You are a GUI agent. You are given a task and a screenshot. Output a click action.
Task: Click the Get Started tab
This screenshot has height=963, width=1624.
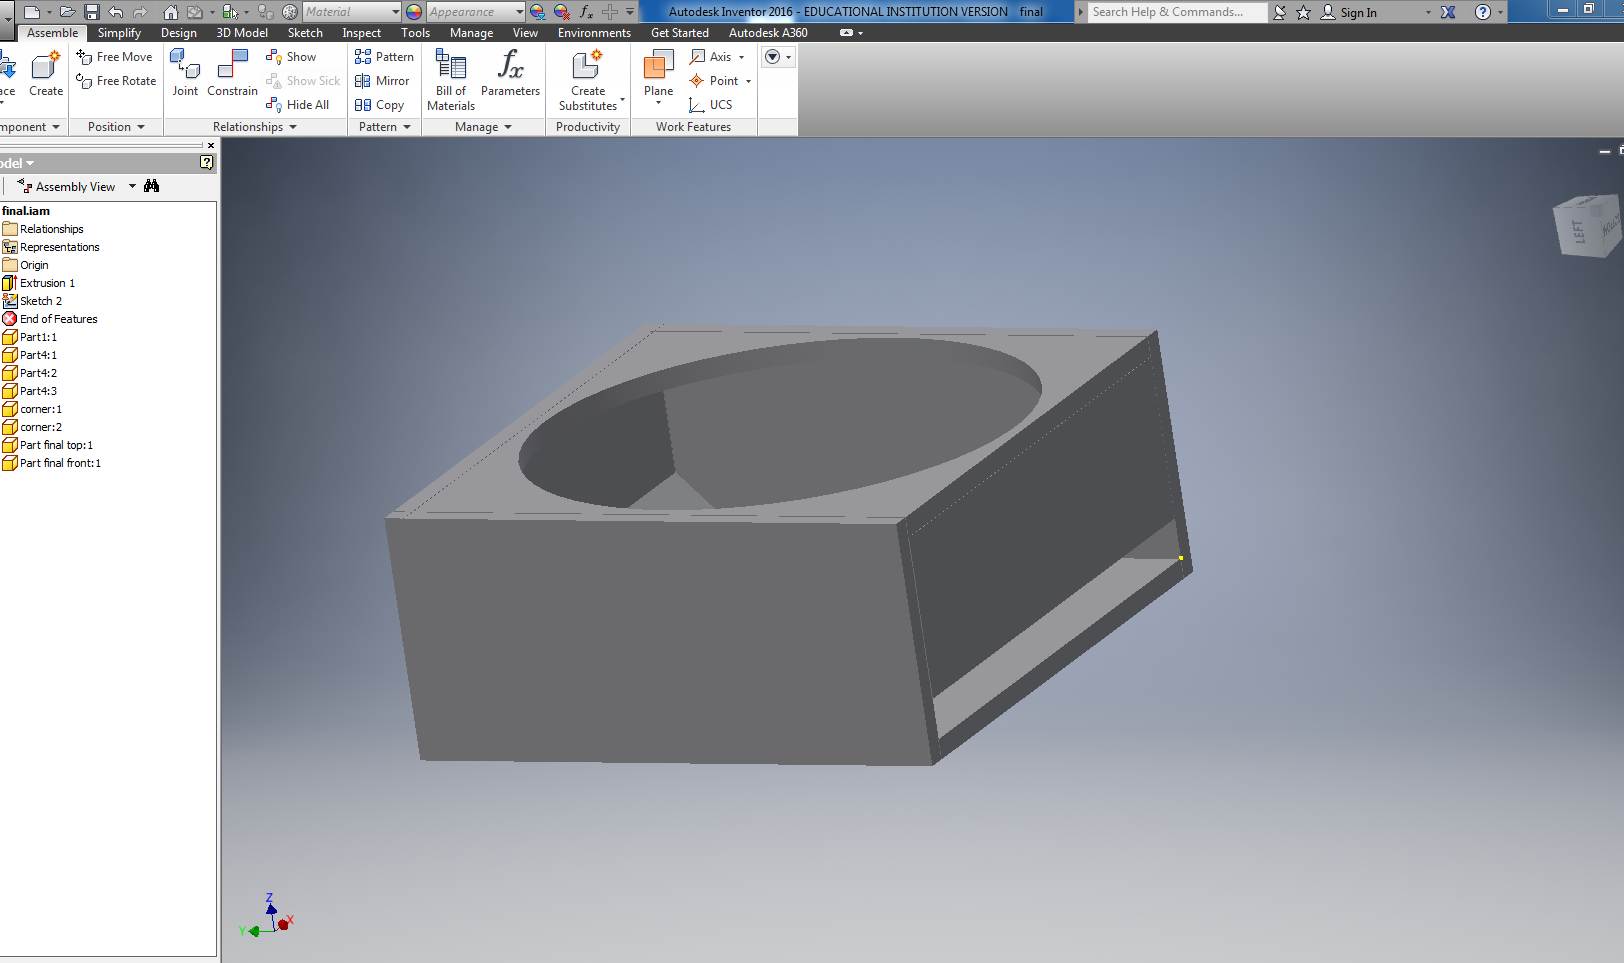tap(680, 33)
